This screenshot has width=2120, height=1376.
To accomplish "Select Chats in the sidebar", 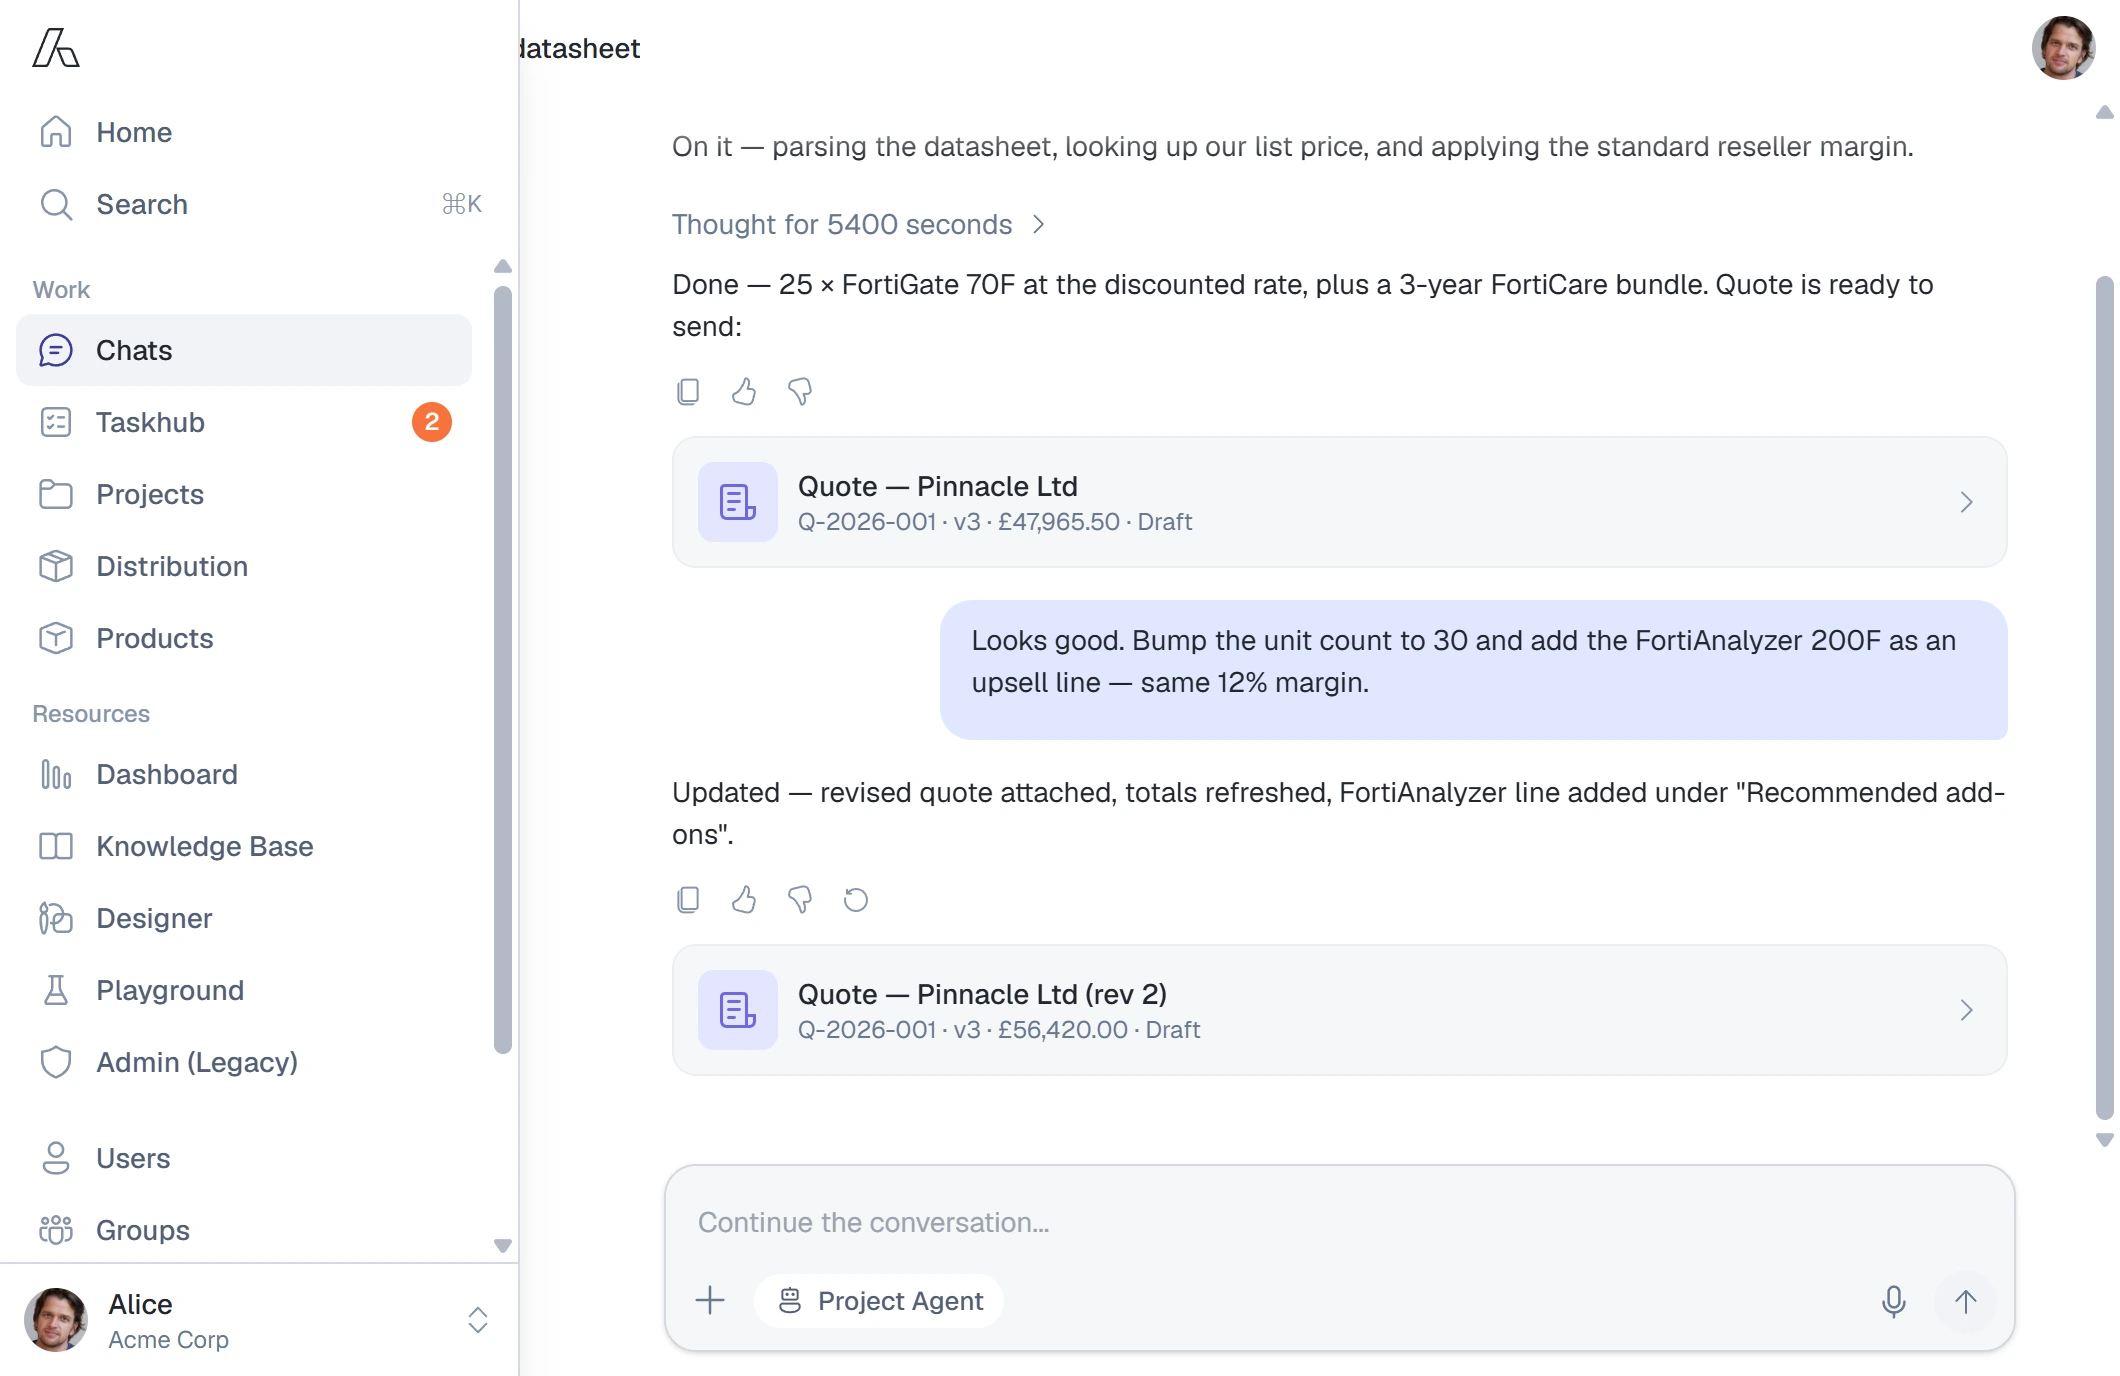I will click(243, 350).
